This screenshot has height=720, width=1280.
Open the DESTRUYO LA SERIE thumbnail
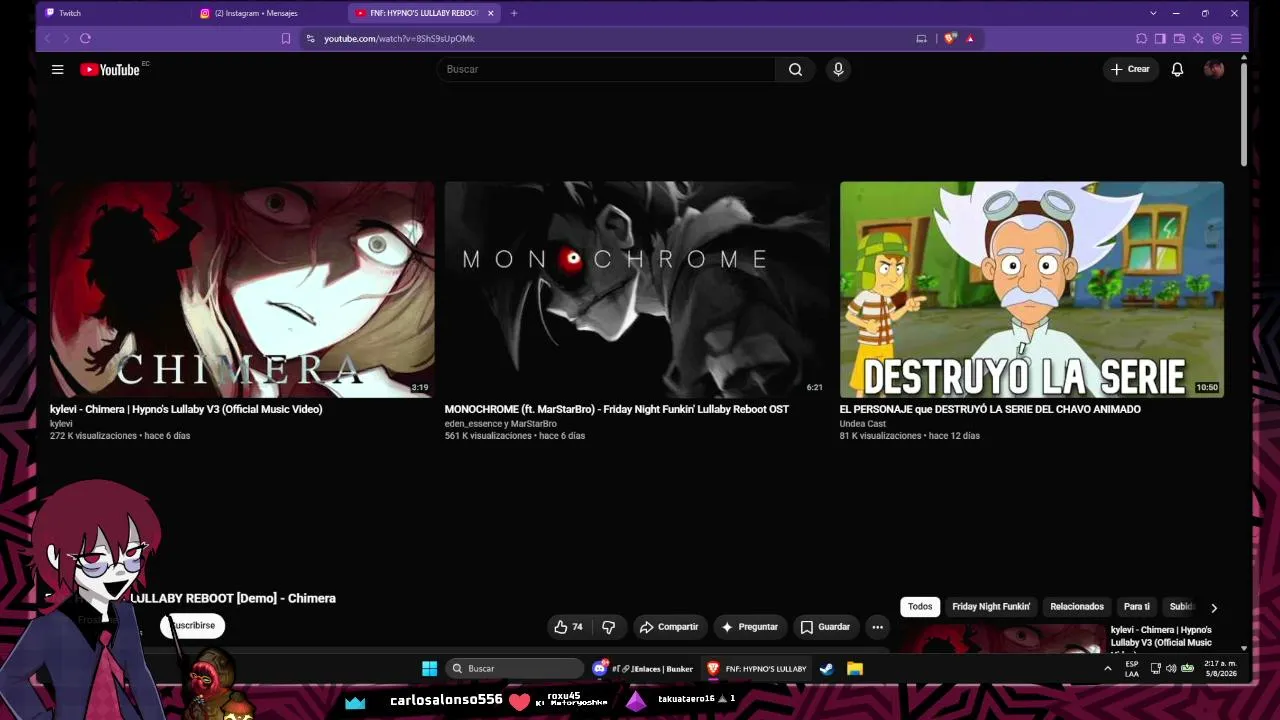pyautogui.click(x=1032, y=289)
